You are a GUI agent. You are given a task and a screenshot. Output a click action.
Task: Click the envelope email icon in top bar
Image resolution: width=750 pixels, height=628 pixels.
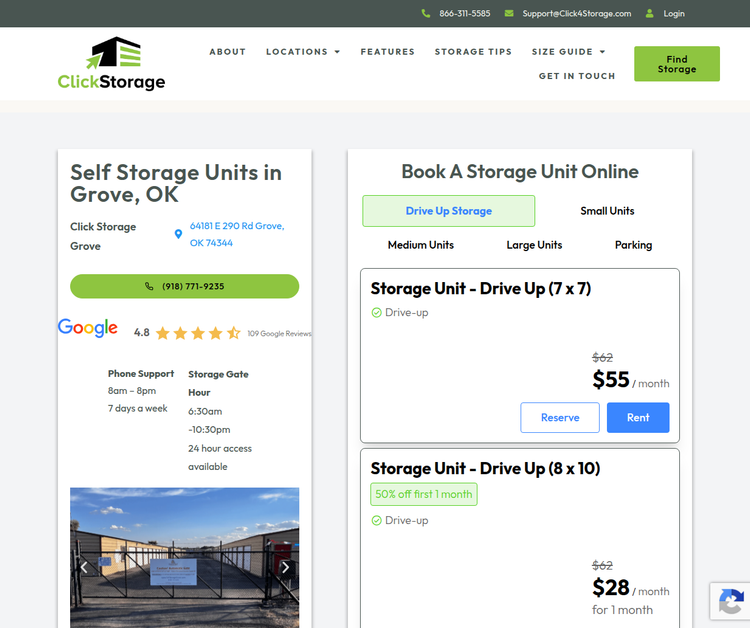[x=509, y=13]
